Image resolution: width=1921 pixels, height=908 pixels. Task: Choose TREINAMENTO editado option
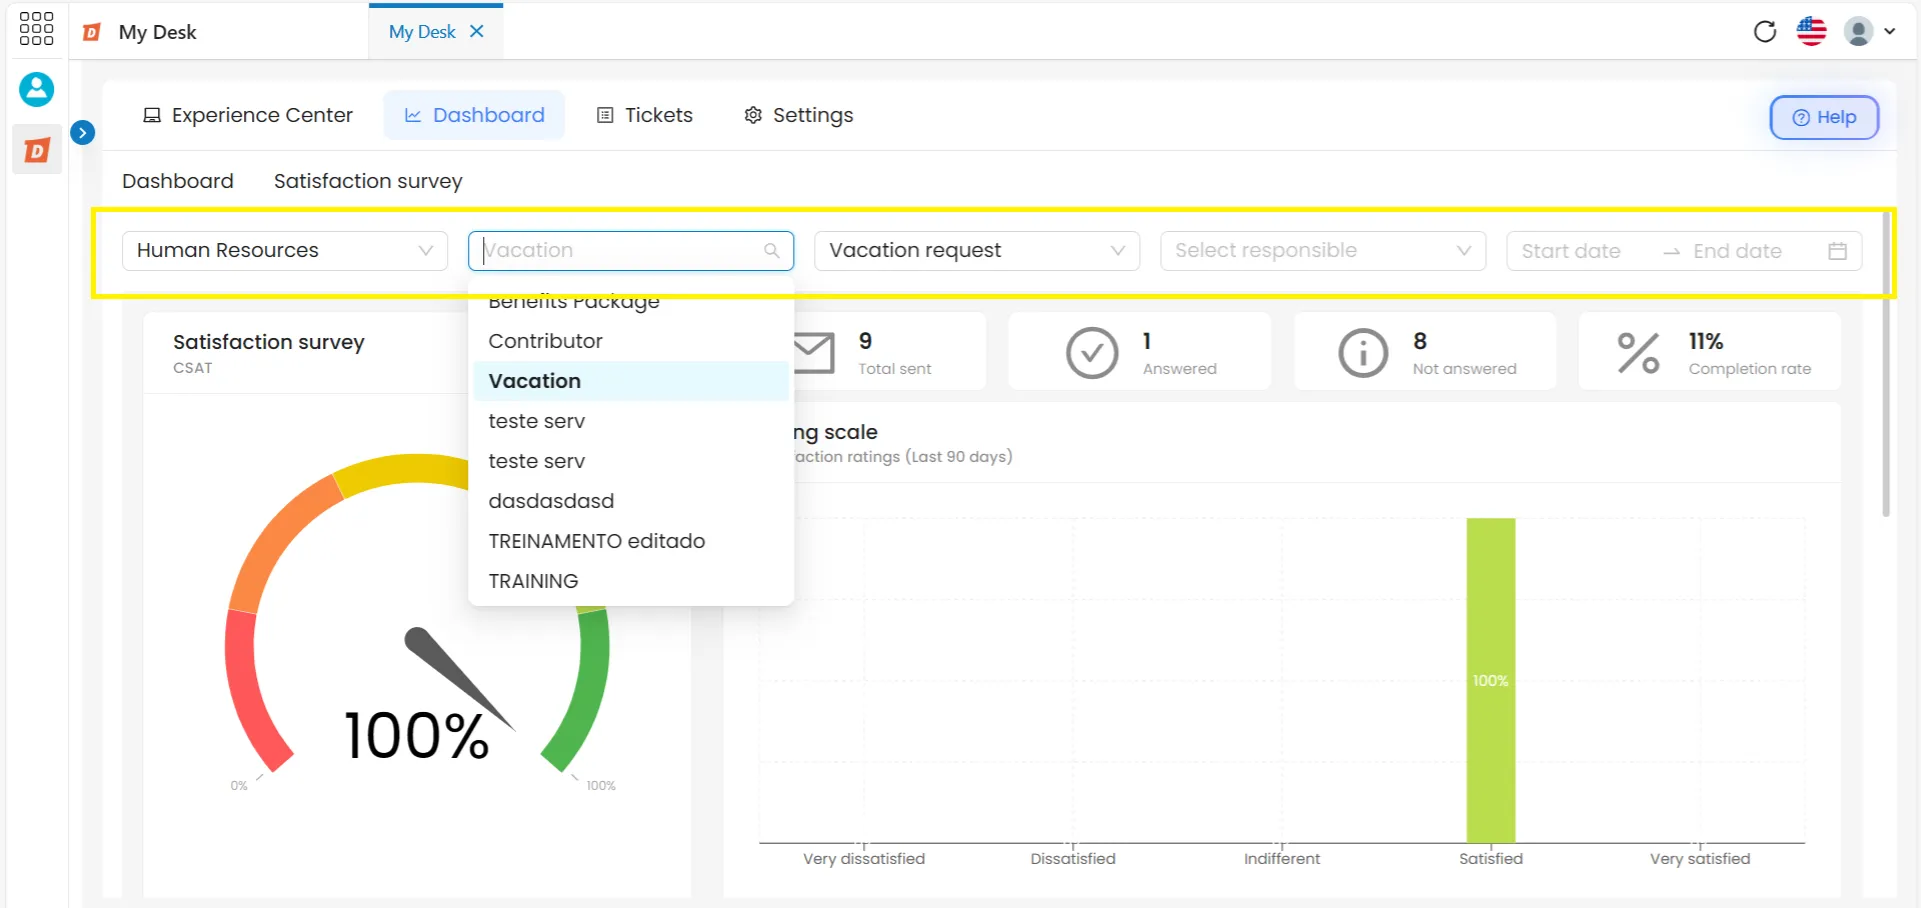coord(631,541)
